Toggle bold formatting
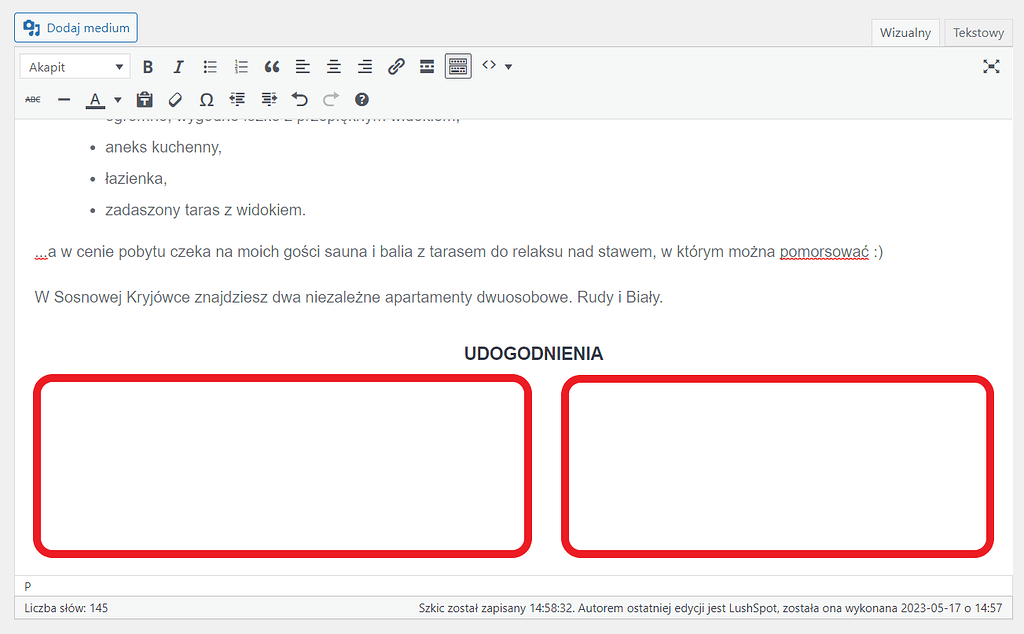The height and width of the screenshot is (634, 1024). pyautogui.click(x=148, y=66)
